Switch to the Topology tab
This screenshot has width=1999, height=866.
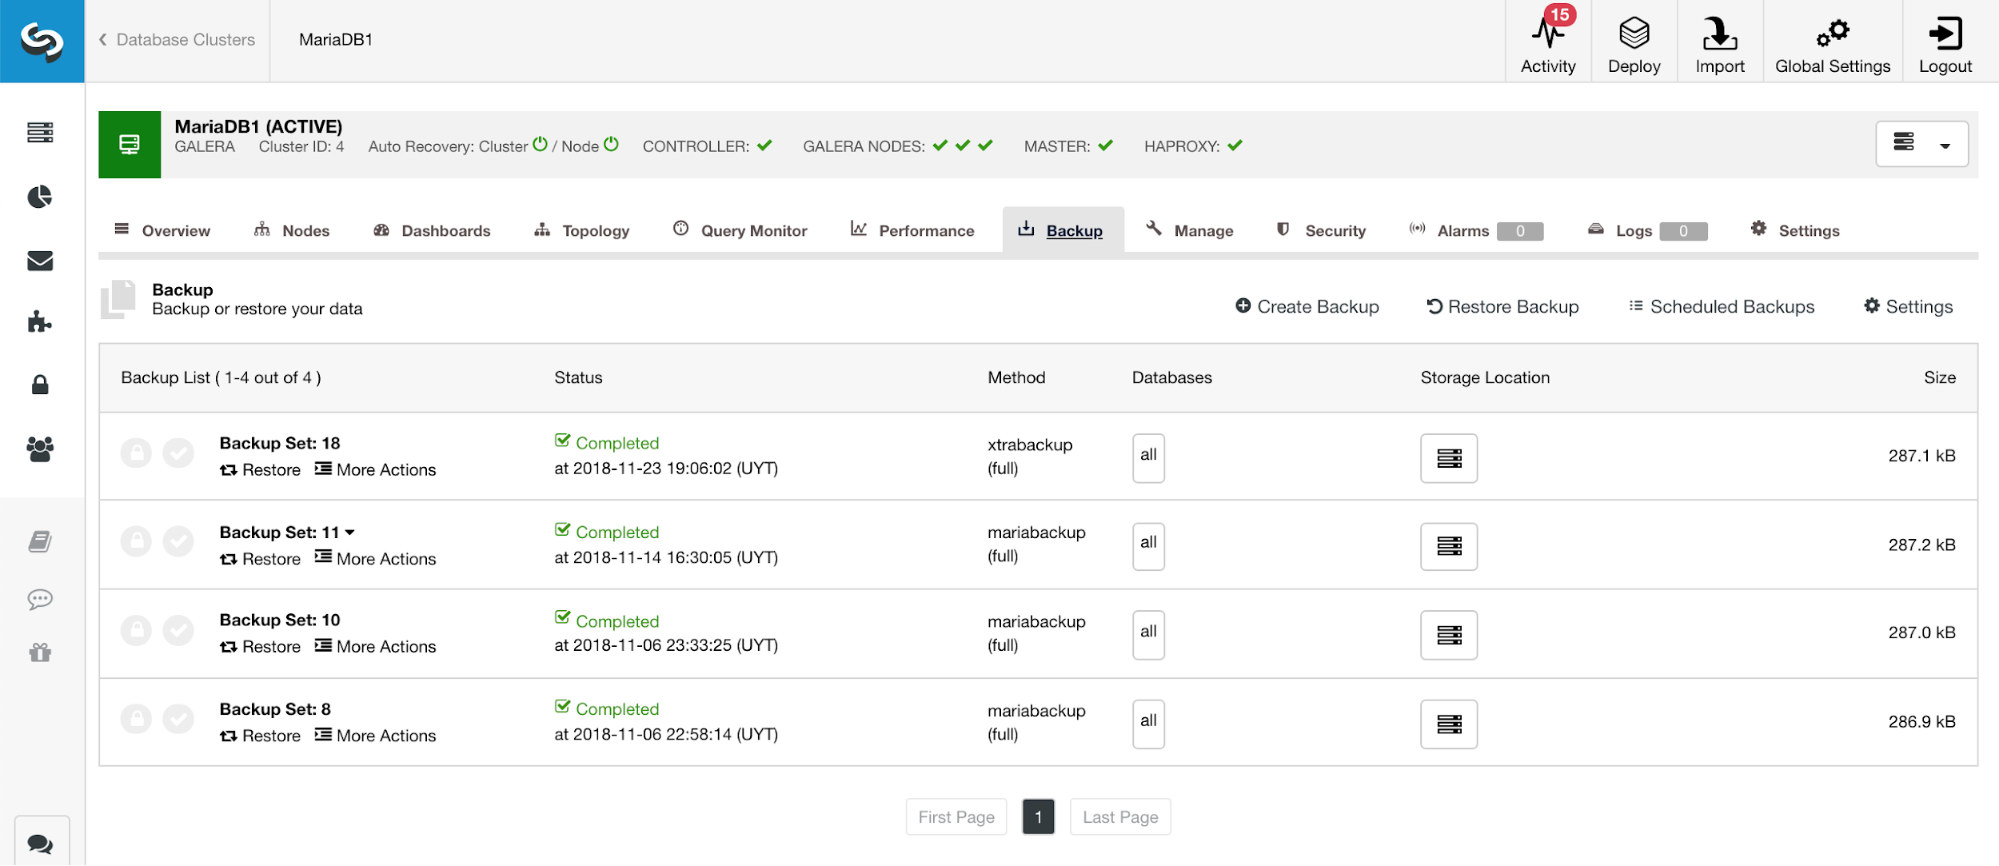click(582, 230)
